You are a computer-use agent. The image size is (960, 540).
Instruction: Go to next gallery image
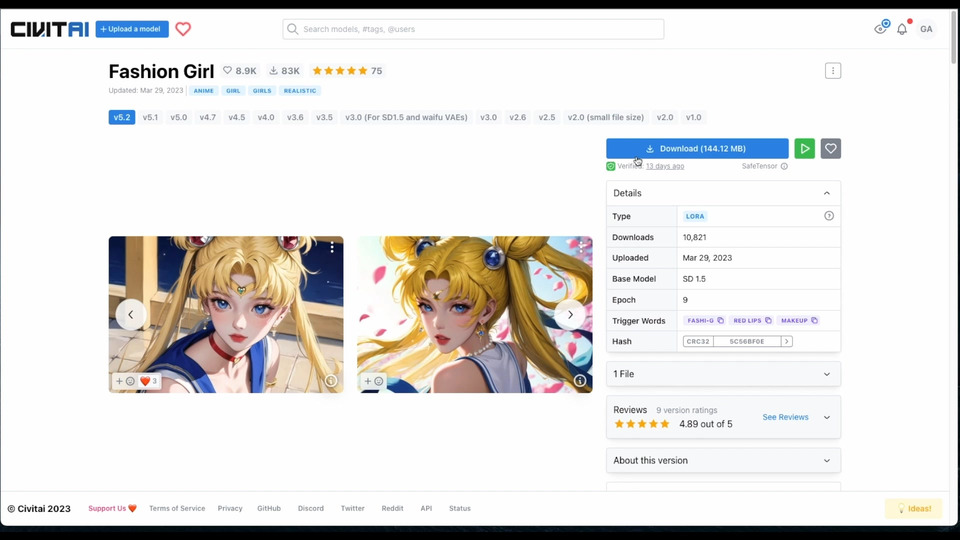point(570,315)
